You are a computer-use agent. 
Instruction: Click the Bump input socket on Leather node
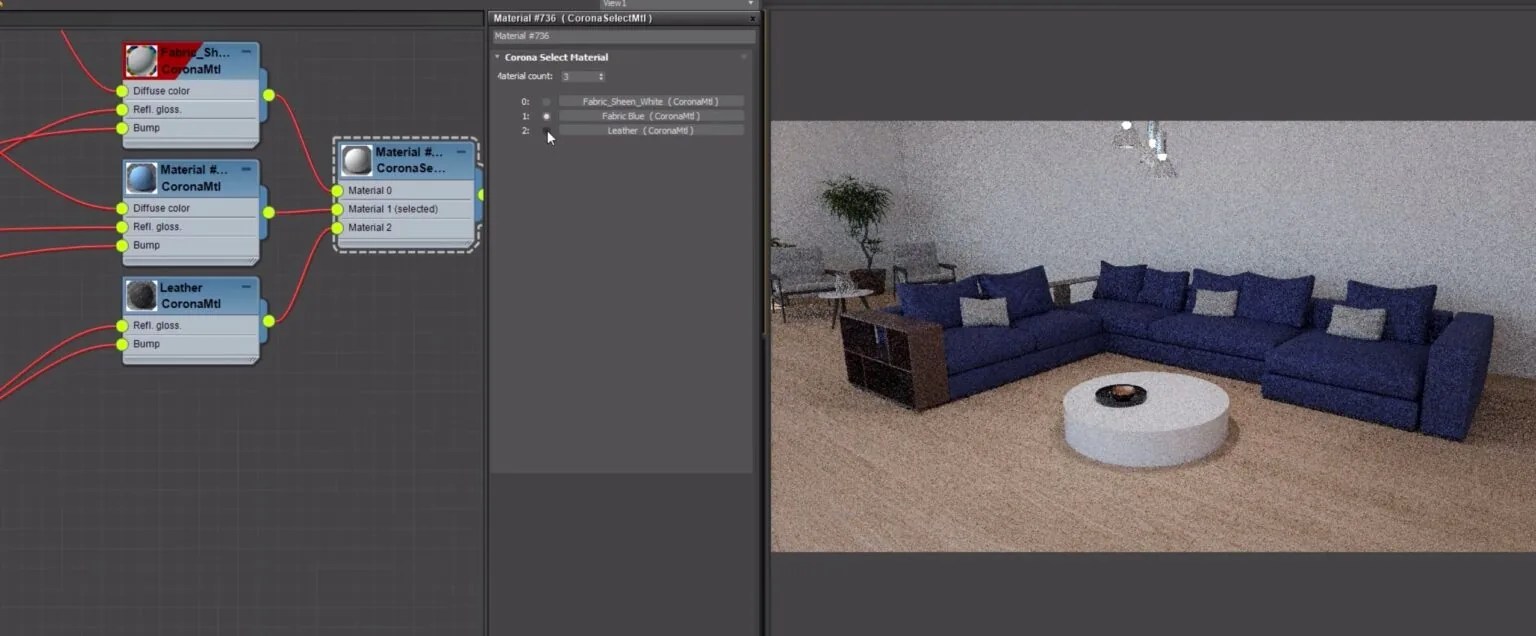[x=122, y=344]
